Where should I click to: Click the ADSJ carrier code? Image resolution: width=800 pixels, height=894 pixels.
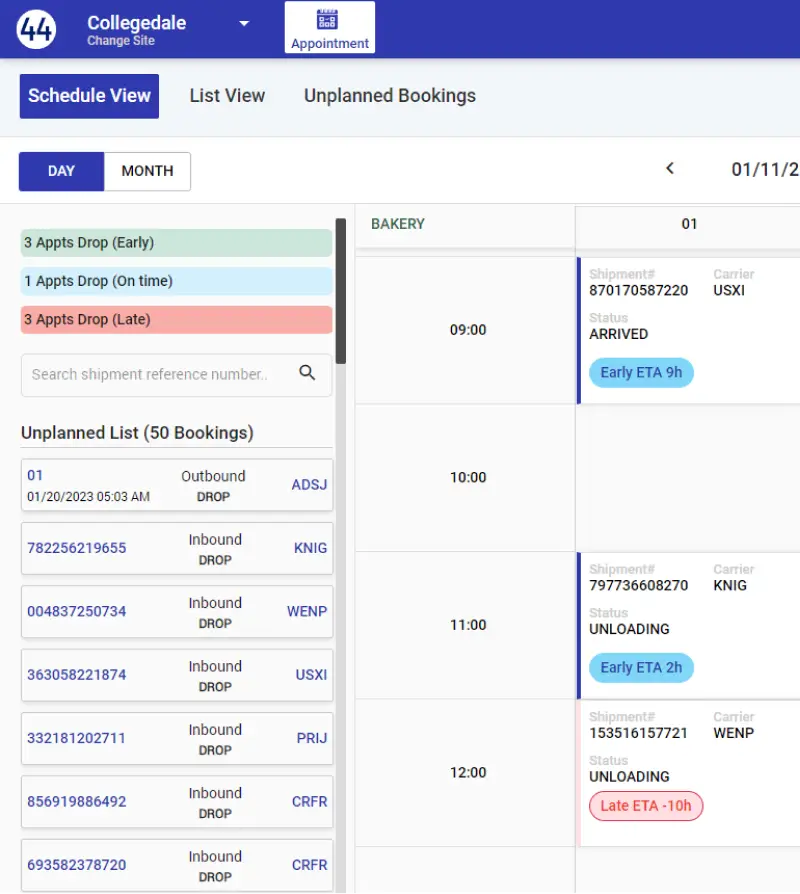click(309, 485)
